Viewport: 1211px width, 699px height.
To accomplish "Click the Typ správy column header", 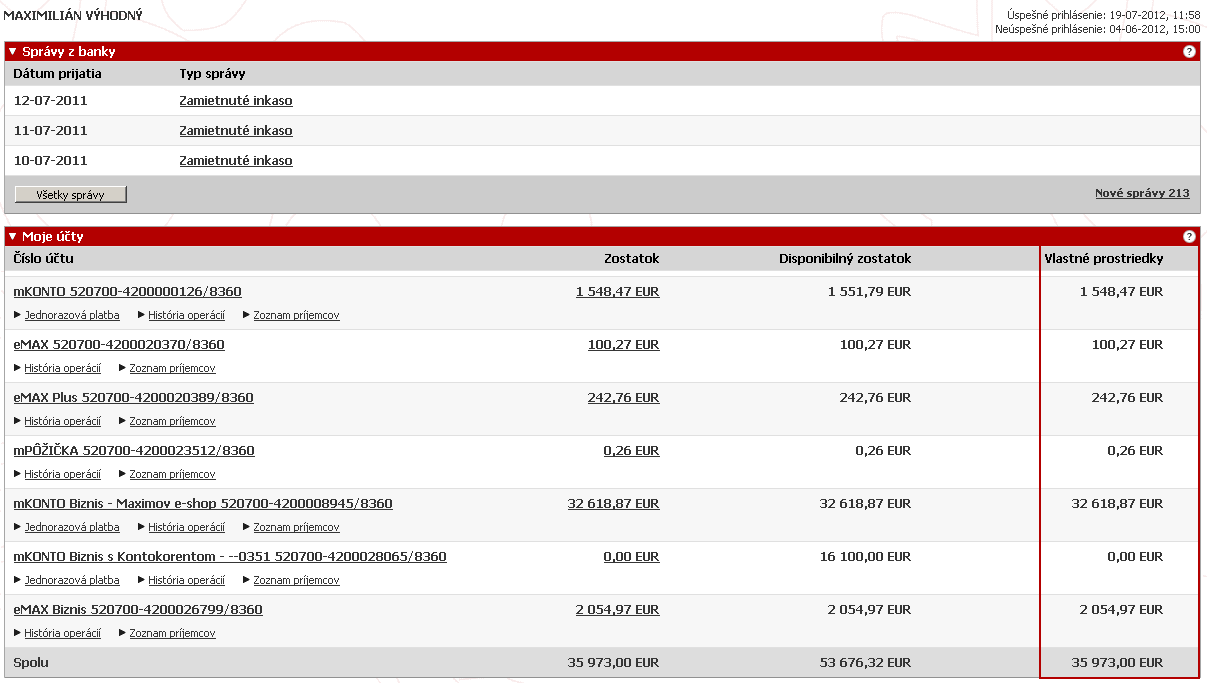I will 212,74.
